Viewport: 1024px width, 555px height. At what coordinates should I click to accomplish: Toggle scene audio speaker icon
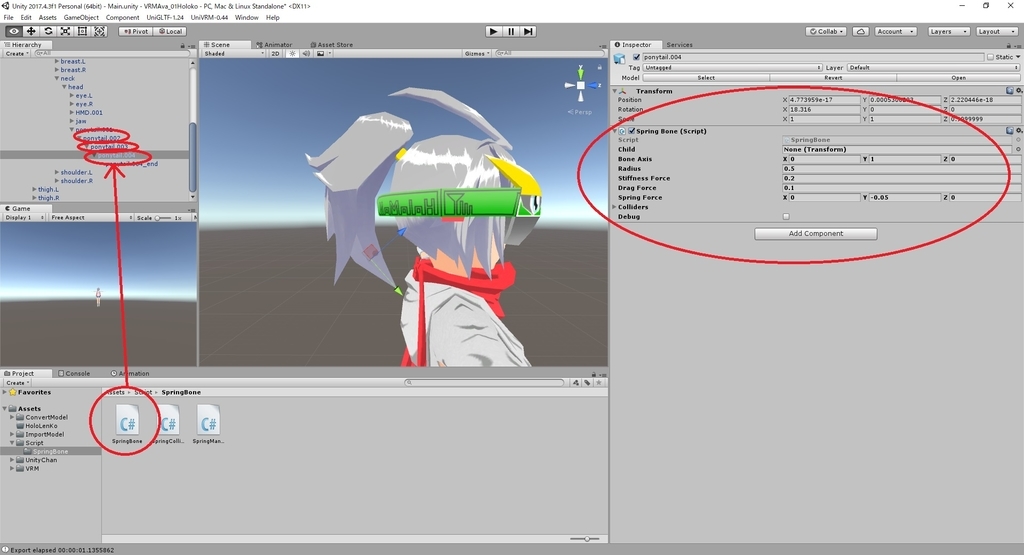306,54
